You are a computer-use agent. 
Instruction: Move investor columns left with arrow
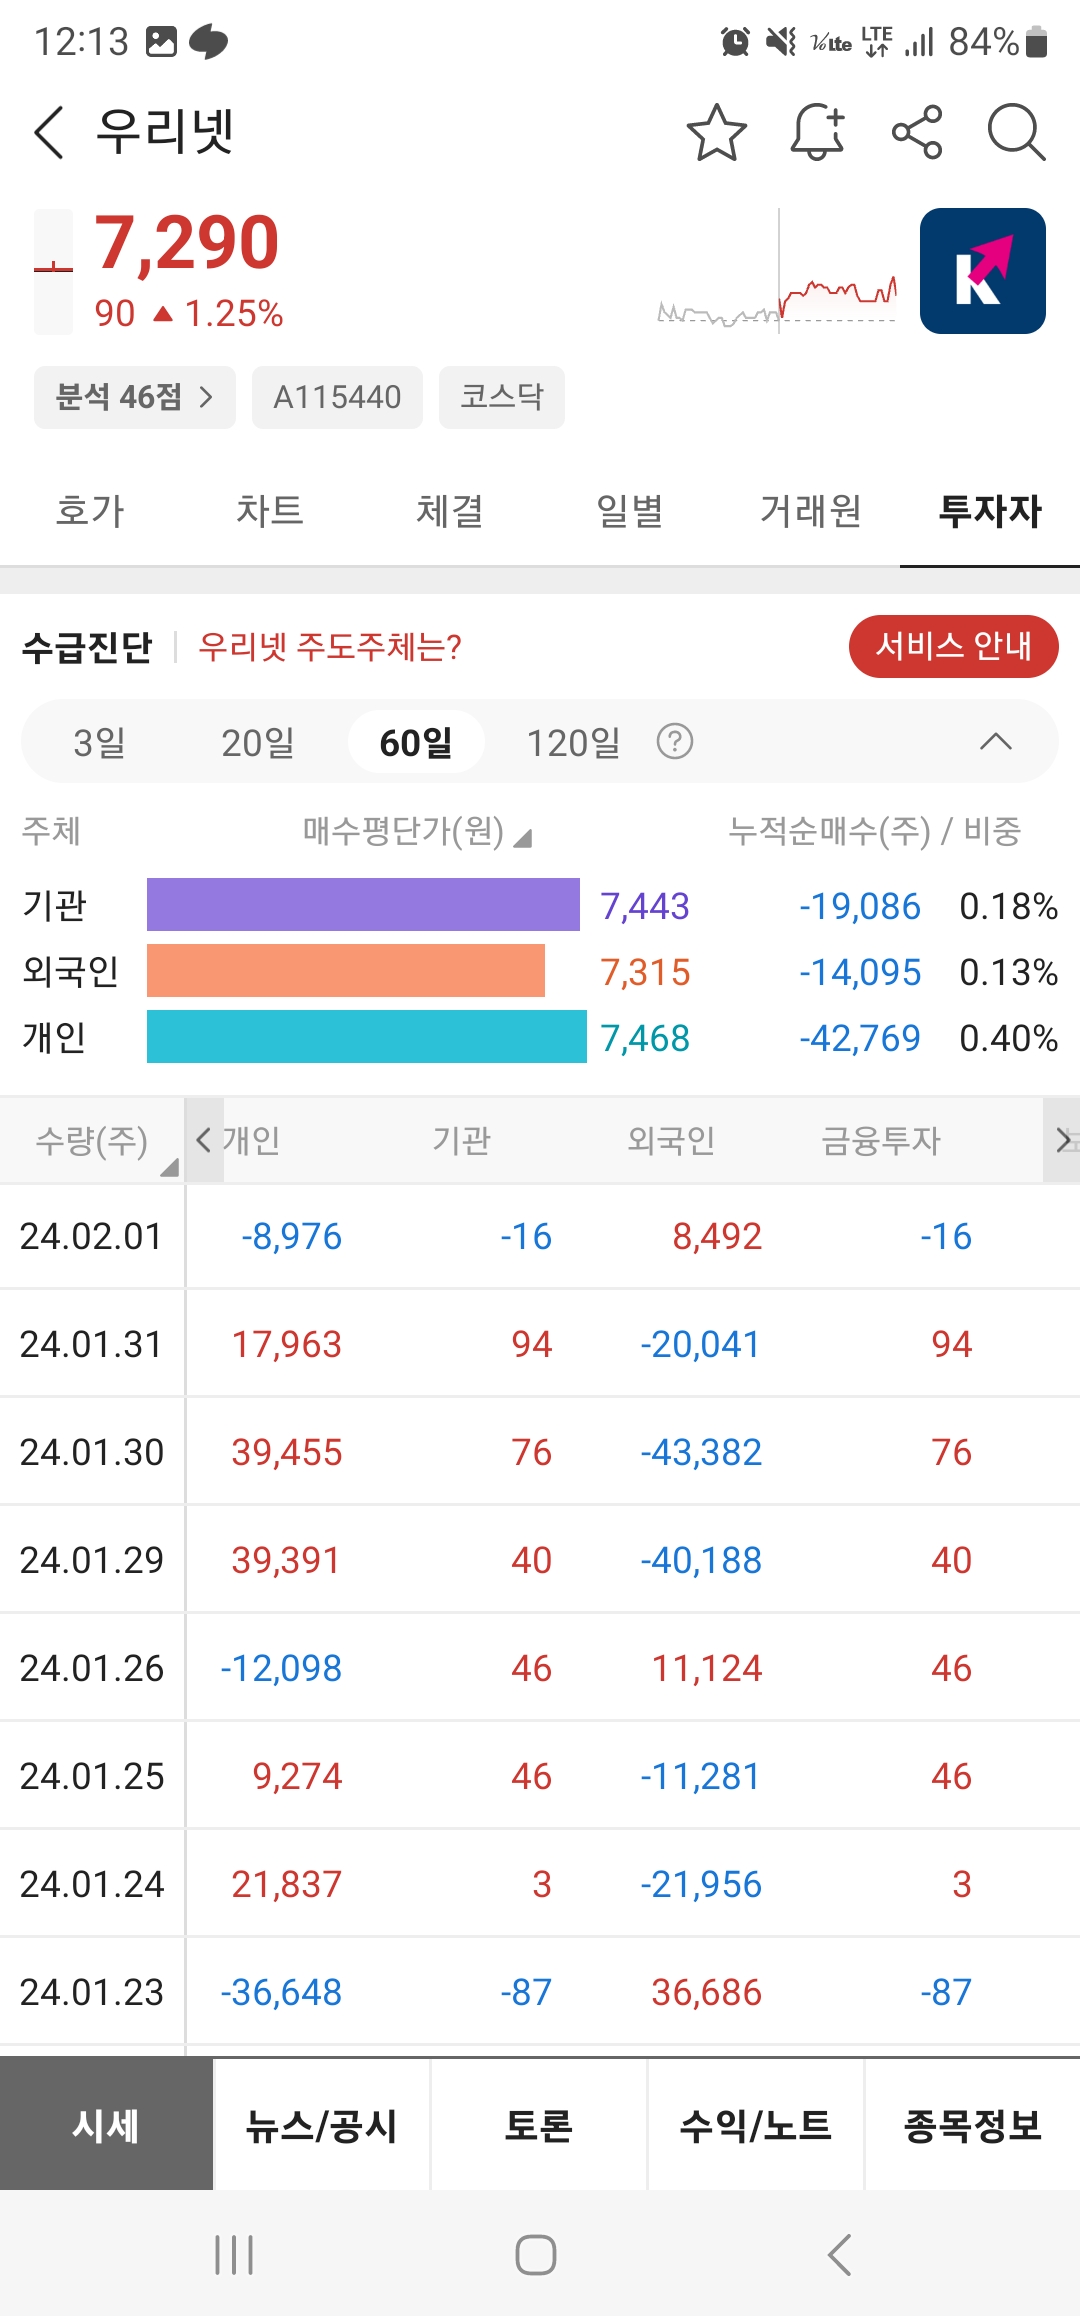point(204,1140)
